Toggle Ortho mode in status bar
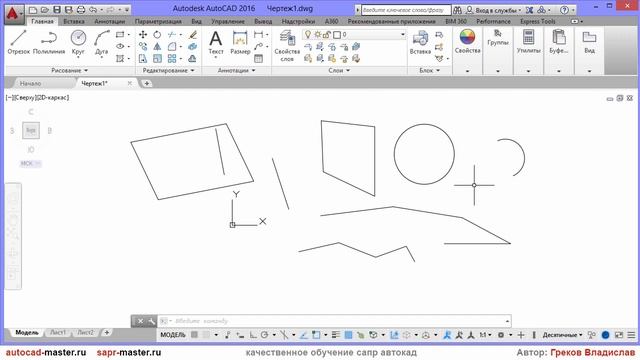The height and width of the screenshot is (360, 640). coord(253,335)
